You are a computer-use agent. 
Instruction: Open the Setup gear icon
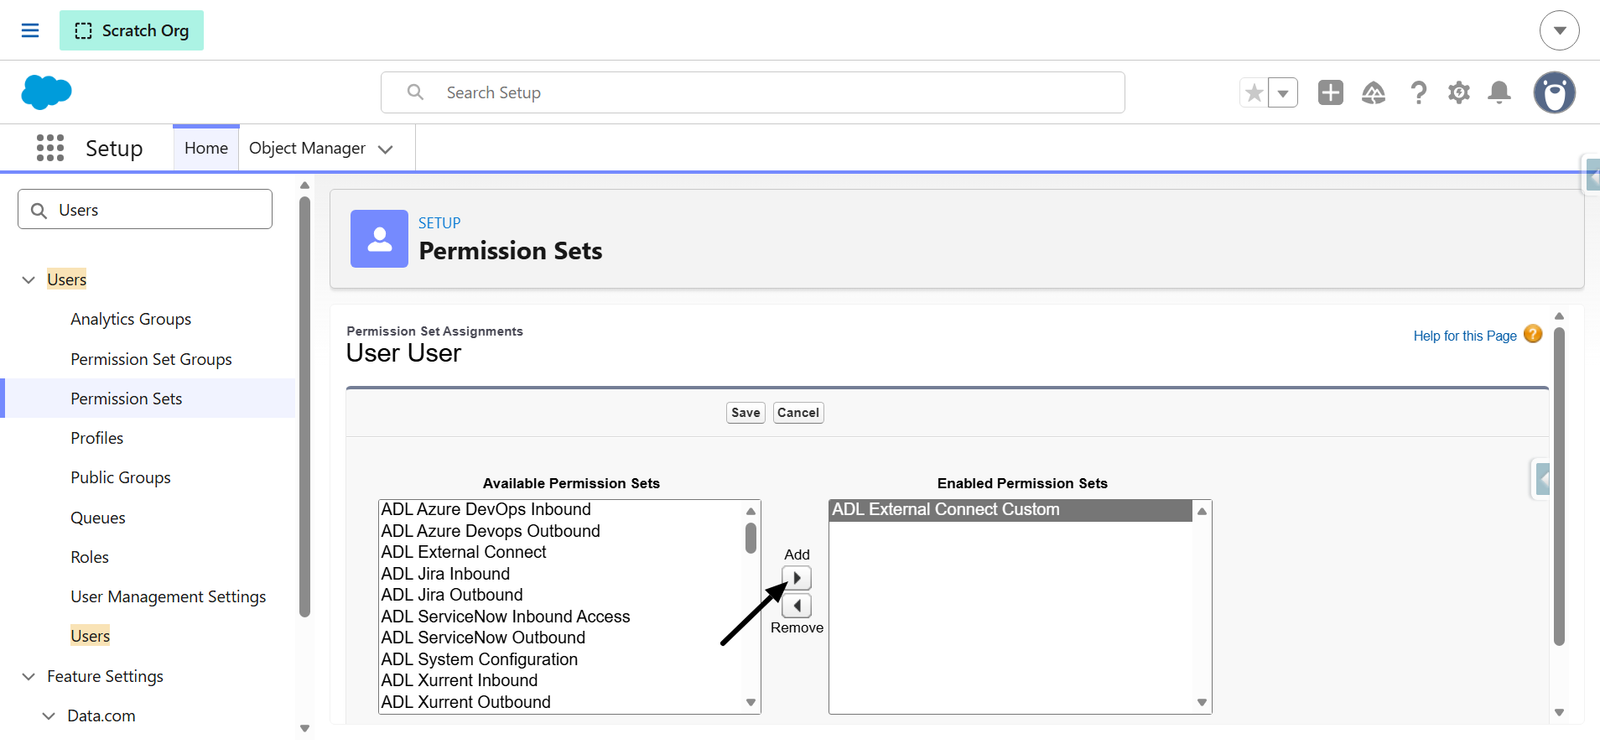1459,93
